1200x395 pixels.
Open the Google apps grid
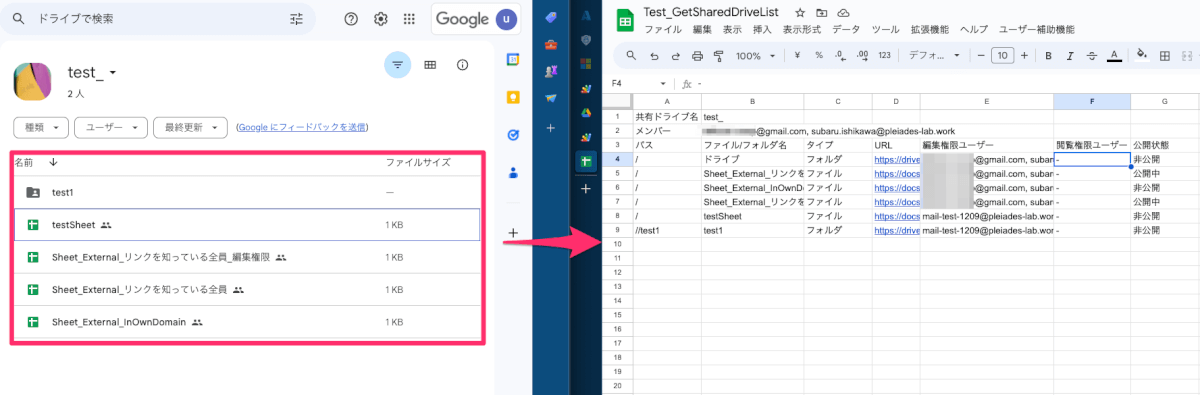409,19
